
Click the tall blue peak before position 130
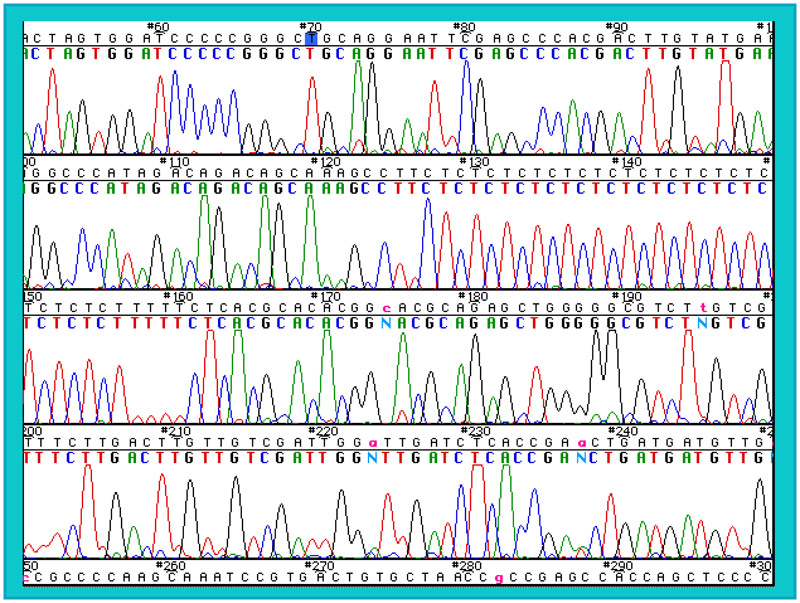click(x=427, y=230)
